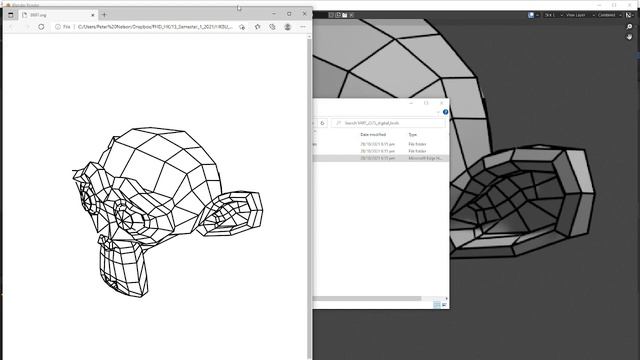Select the second File folder row

(380, 151)
